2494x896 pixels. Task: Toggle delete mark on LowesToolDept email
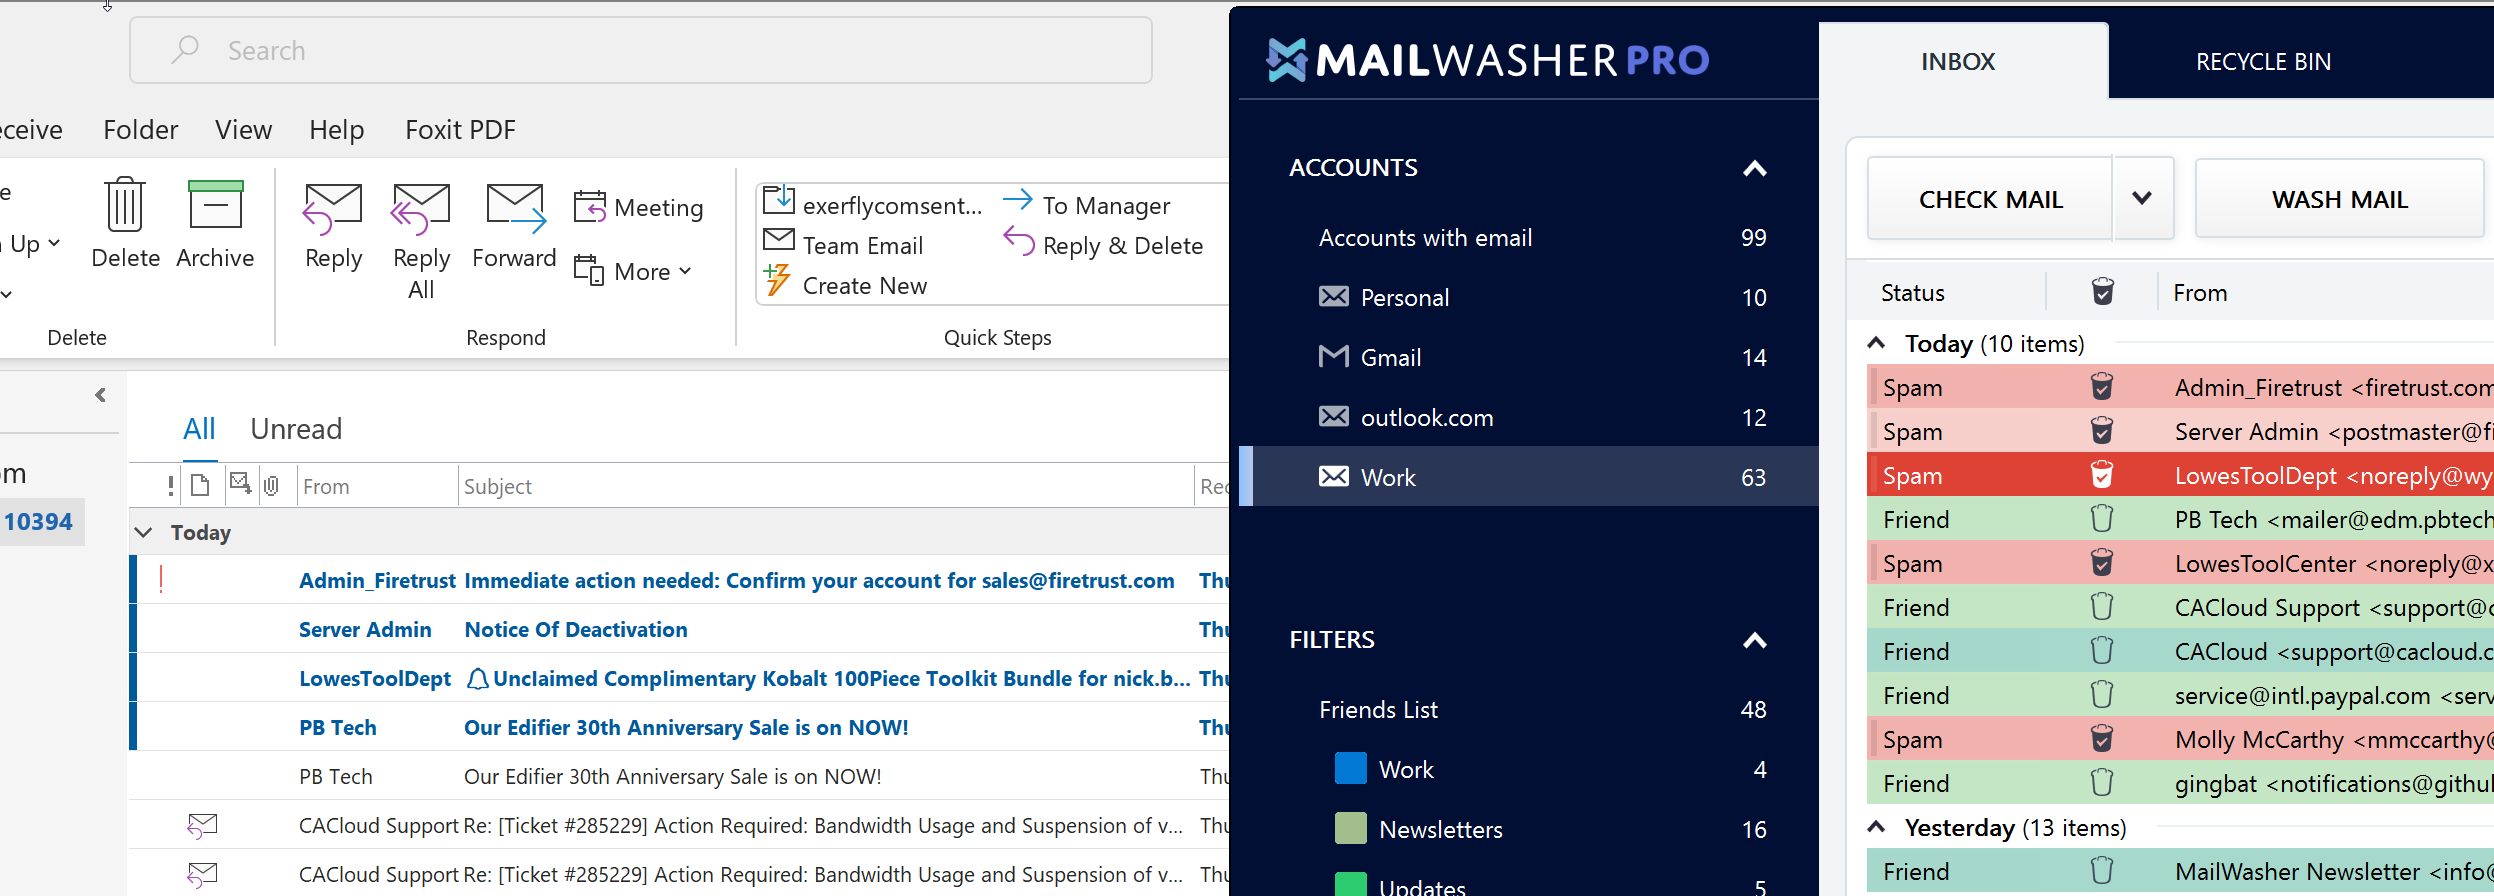(2102, 475)
